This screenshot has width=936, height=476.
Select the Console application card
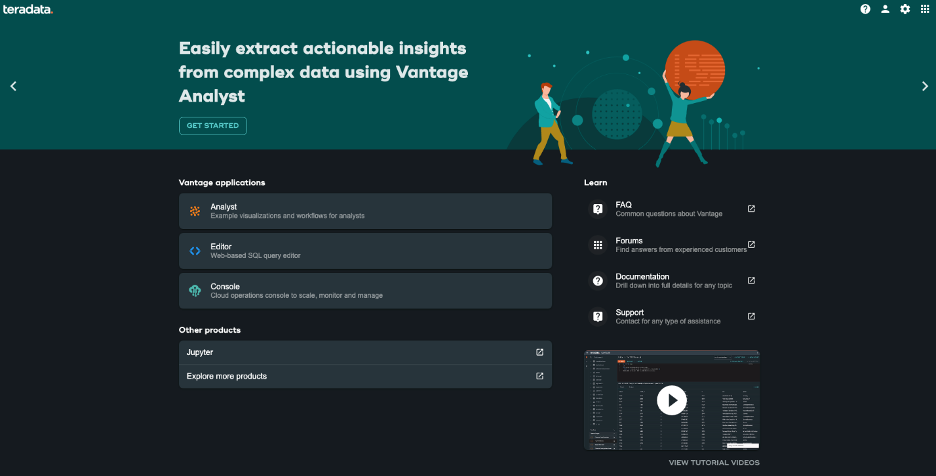pos(365,291)
